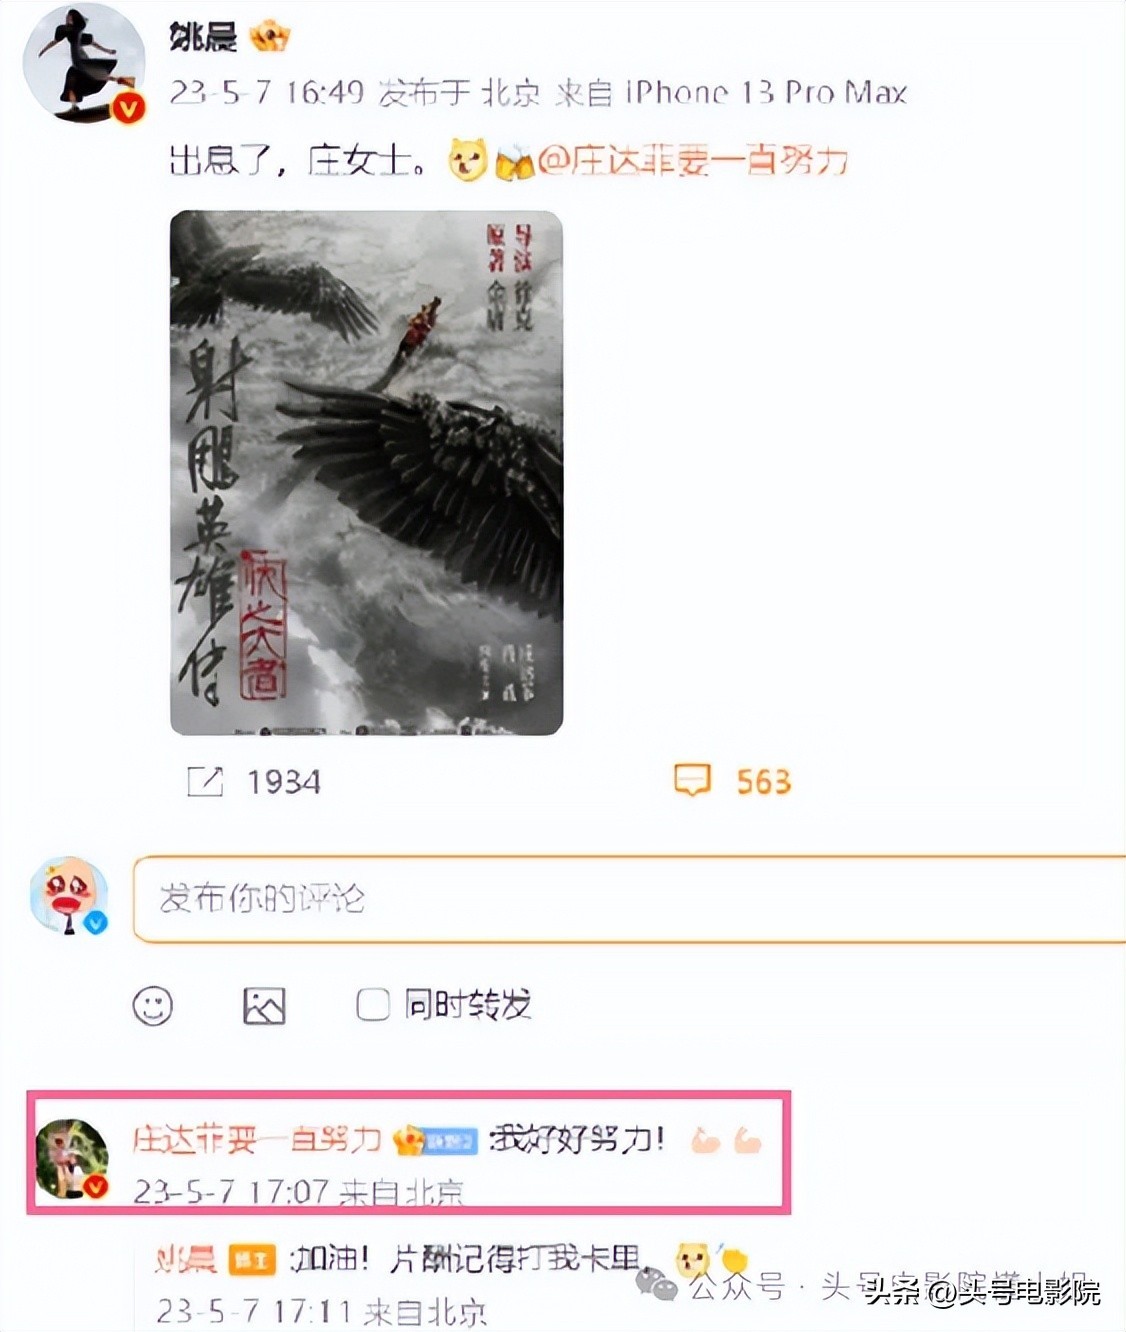
Task: Click the 庄达菲要一直努力 commenter name
Action: coord(257,1139)
